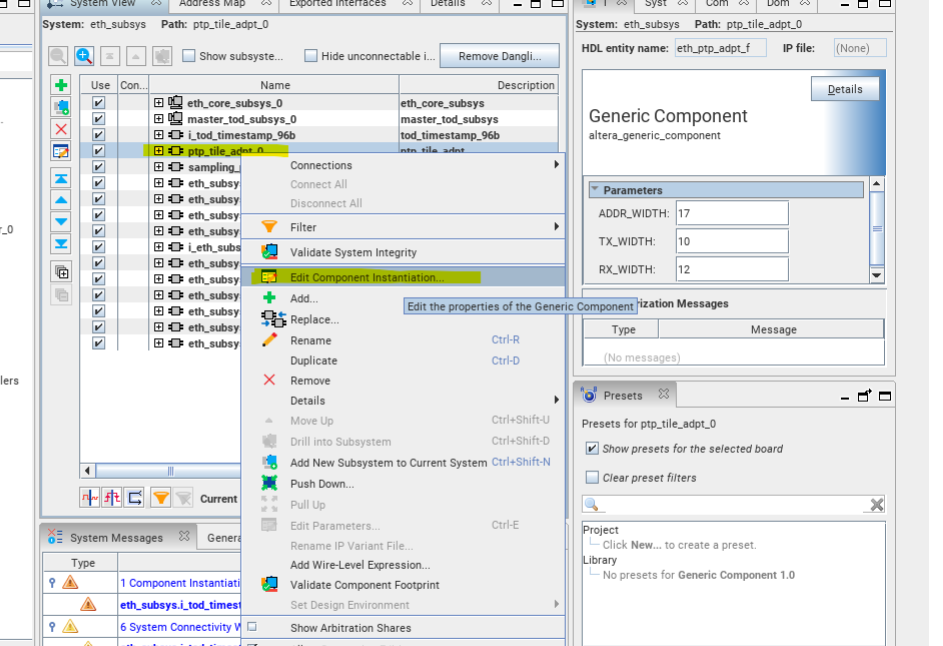This screenshot has width=943, height=646.
Task: Click the zoom in magnifier icon
Action: pyautogui.click(x=84, y=56)
